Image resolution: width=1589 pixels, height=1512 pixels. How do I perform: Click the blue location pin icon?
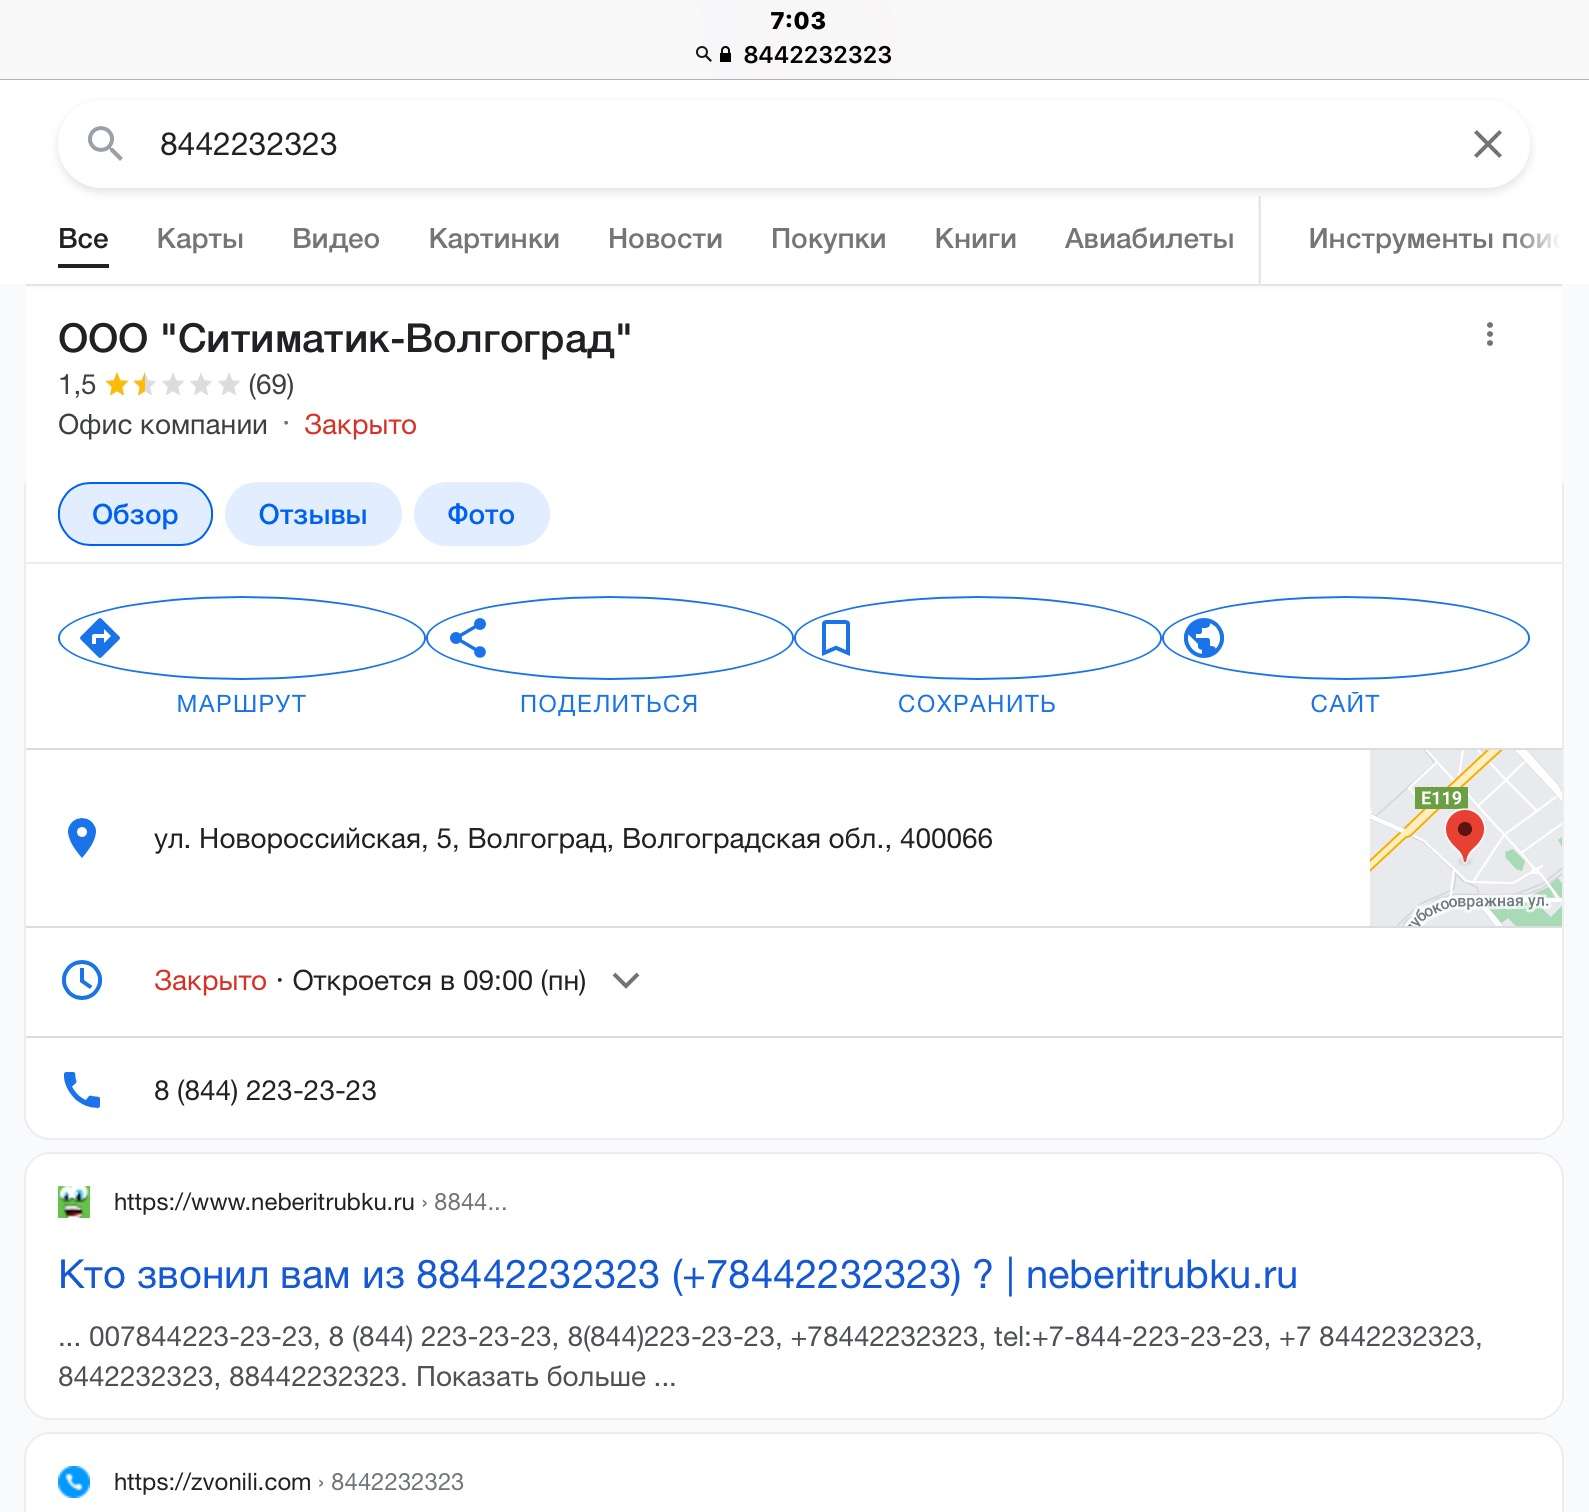[x=81, y=838]
